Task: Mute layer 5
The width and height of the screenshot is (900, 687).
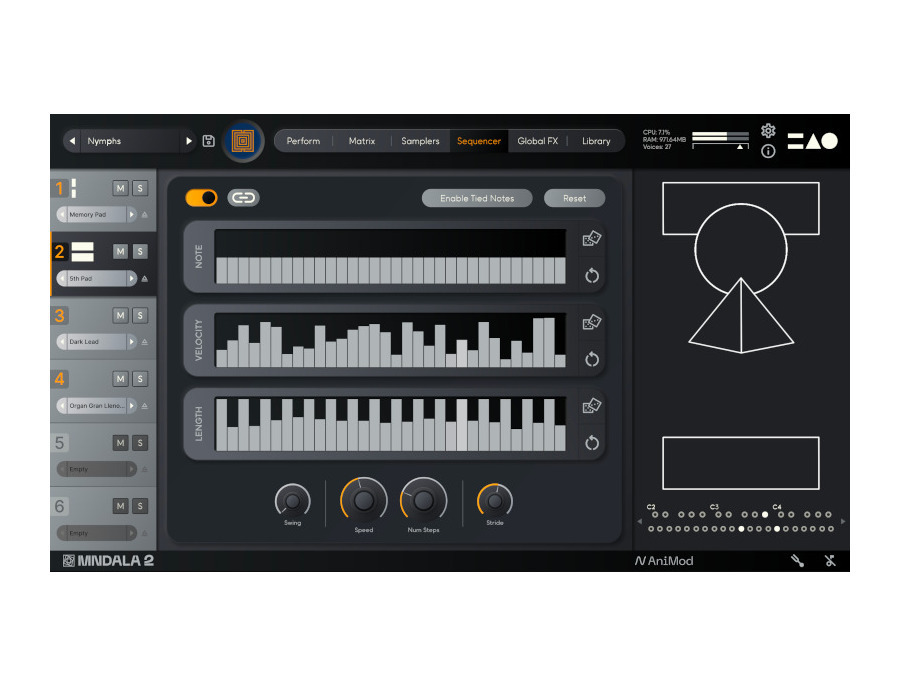Action: (x=120, y=443)
